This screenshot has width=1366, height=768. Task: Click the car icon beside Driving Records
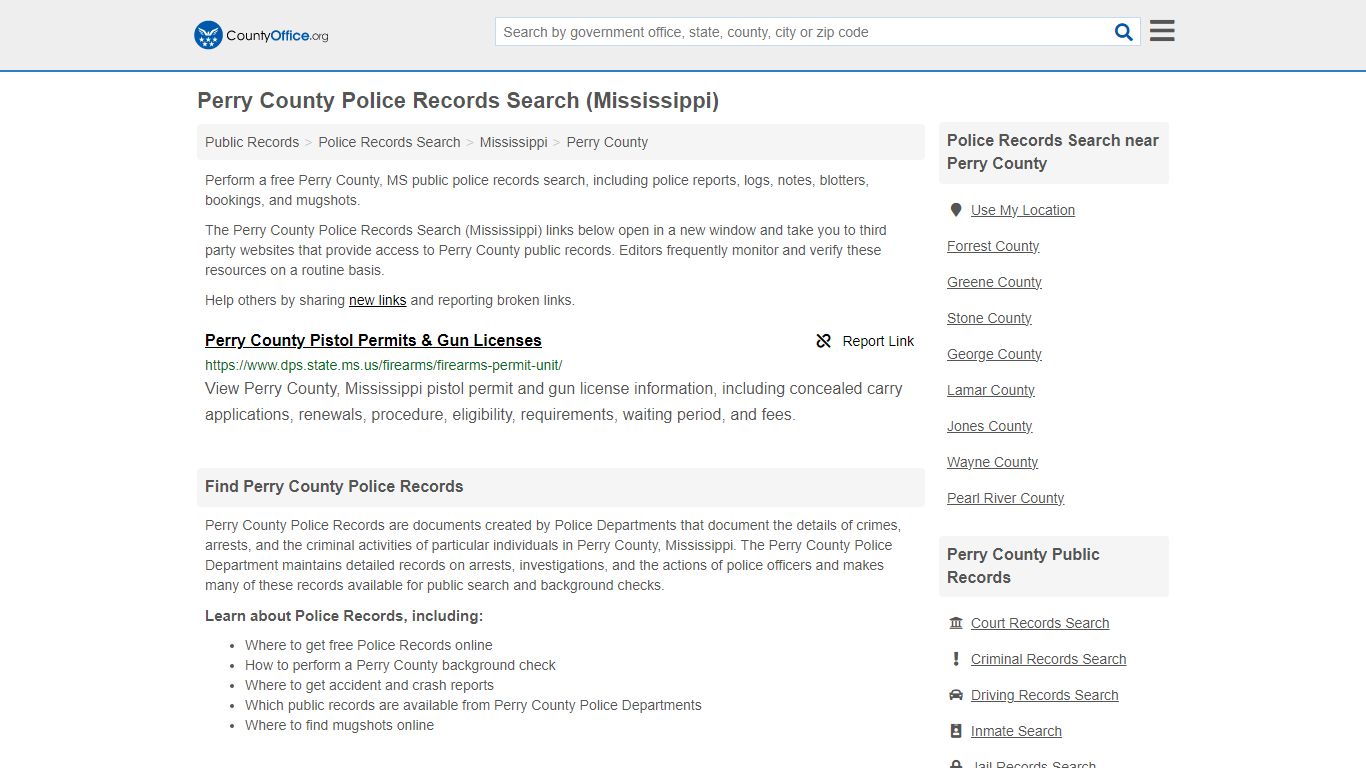tap(956, 695)
